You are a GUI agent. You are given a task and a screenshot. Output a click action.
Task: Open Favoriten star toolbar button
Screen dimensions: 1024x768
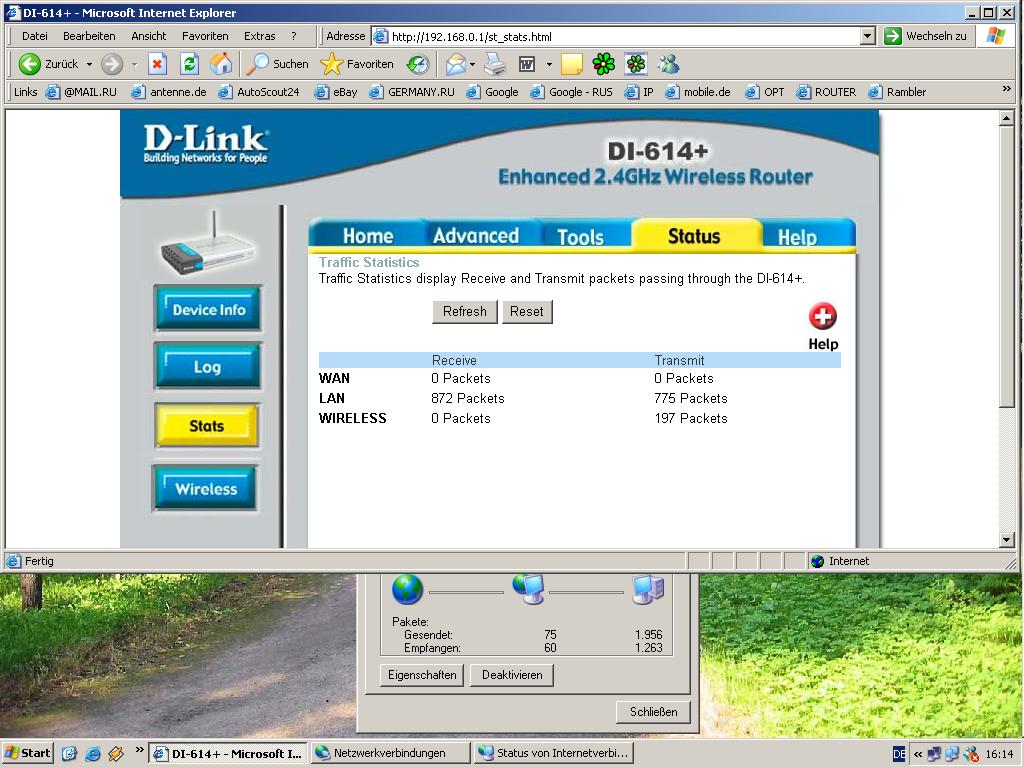[357, 64]
